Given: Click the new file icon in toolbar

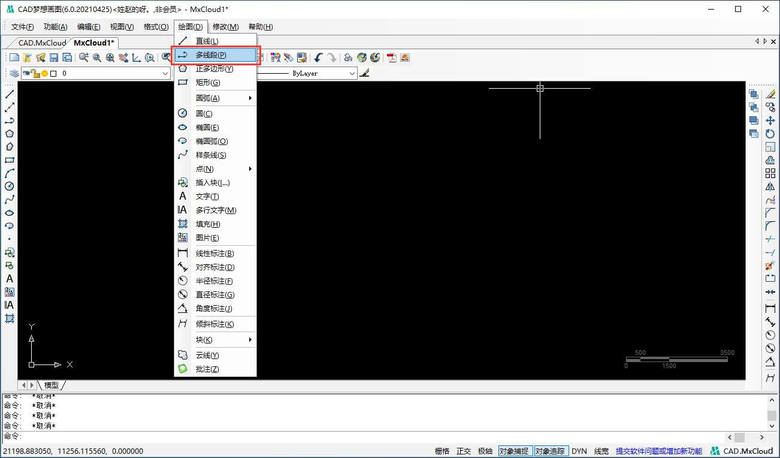Looking at the screenshot, I should coord(14,58).
